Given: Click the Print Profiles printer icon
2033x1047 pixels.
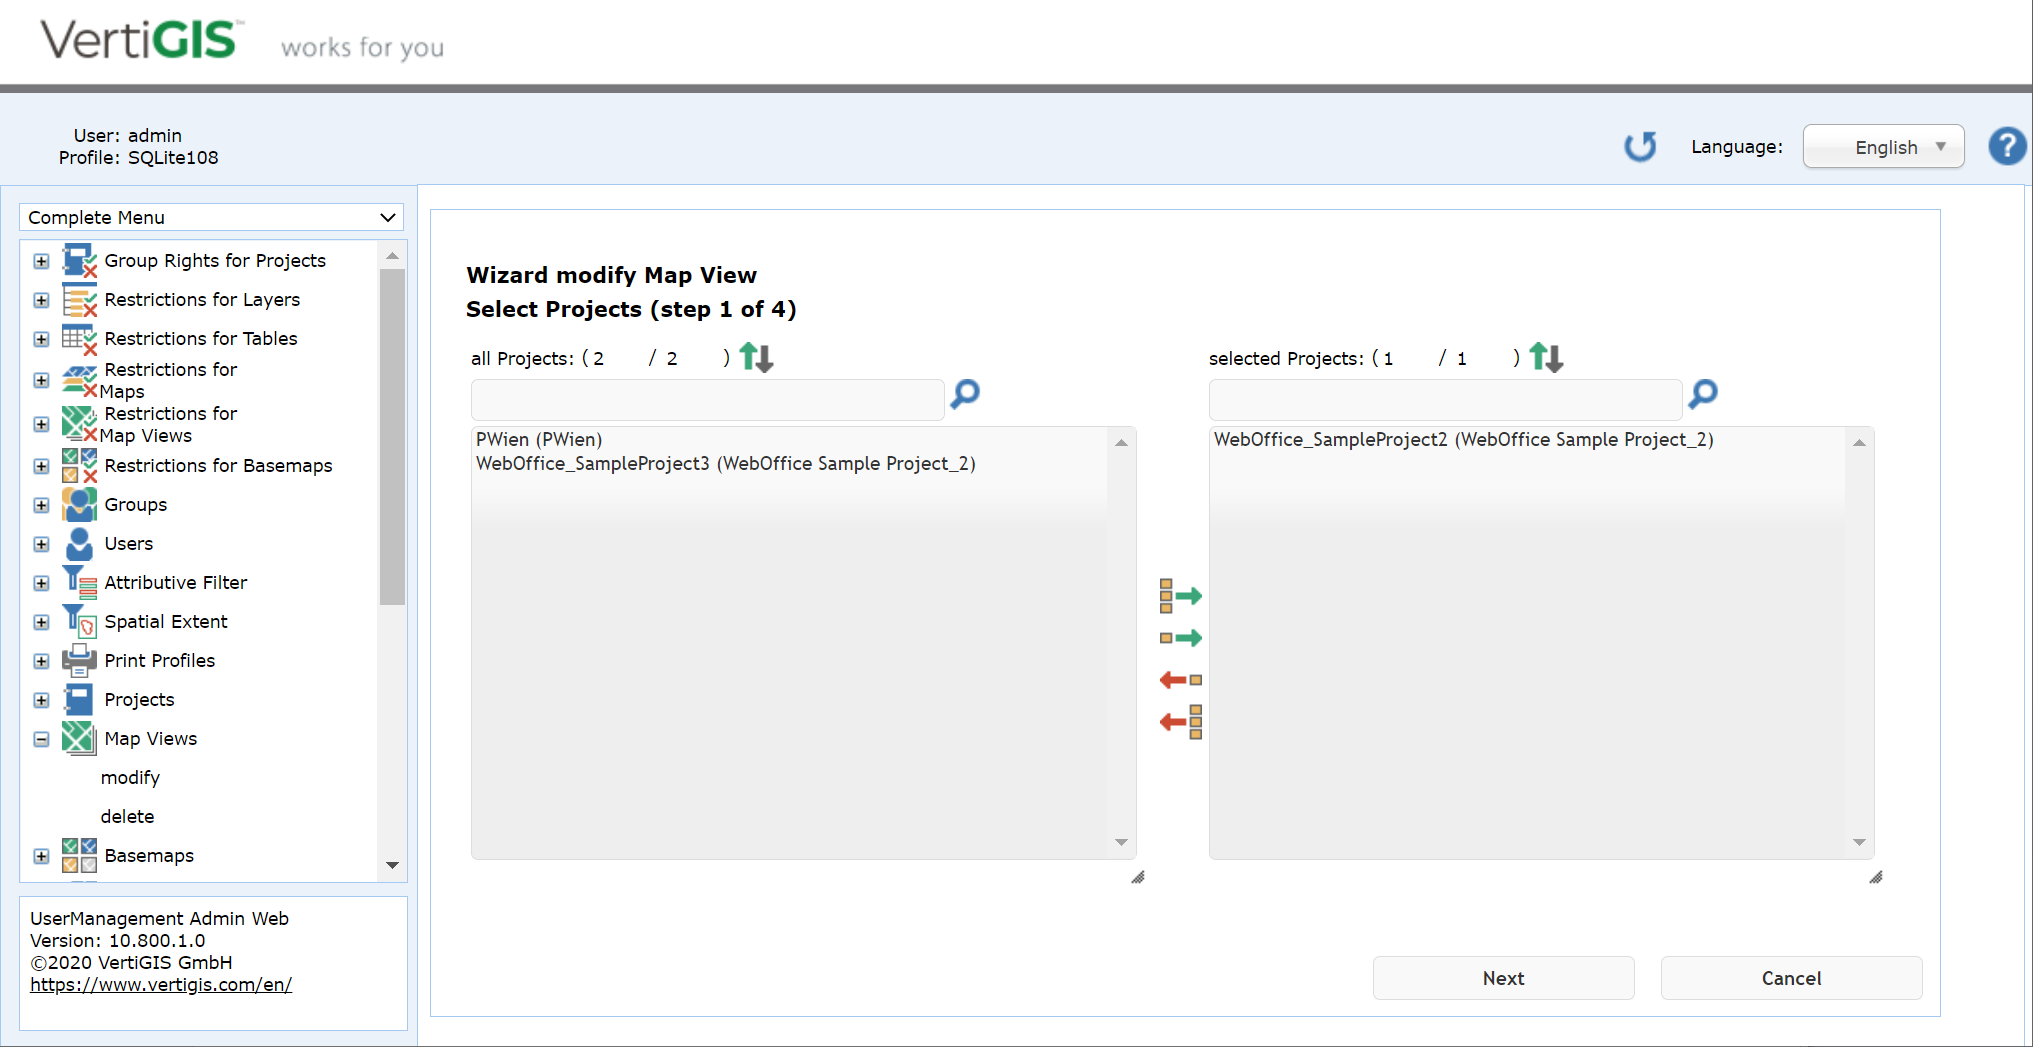Looking at the screenshot, I should coord(78,660).
